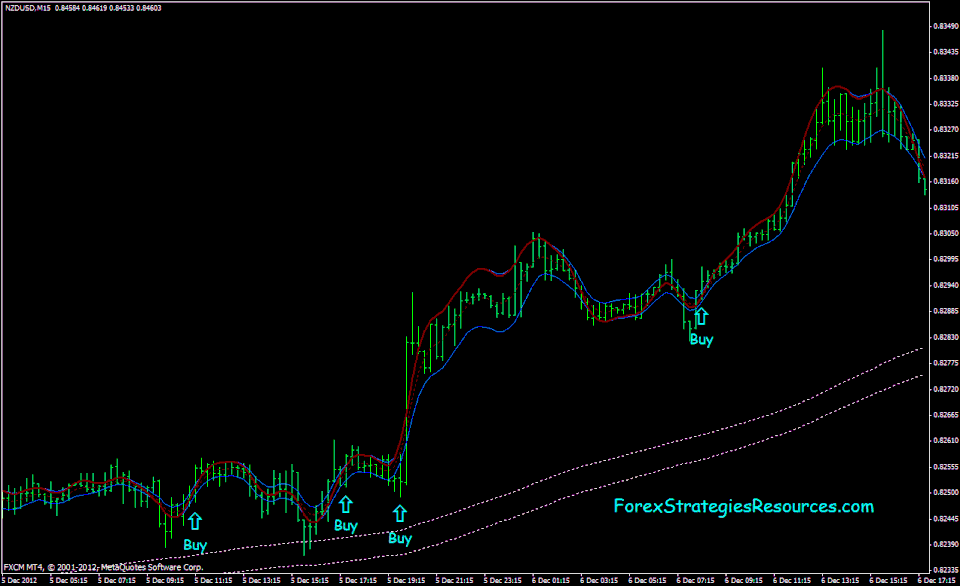Select the 0.83160 price axis label
This screenshot has width=960, height=586.
[946, 182]
